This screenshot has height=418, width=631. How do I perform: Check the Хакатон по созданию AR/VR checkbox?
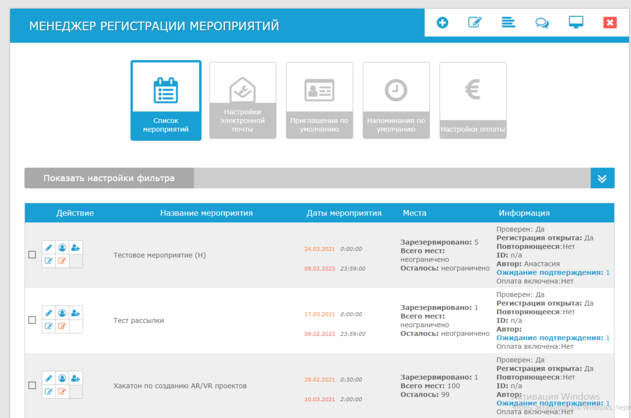[x=32, y=385]
